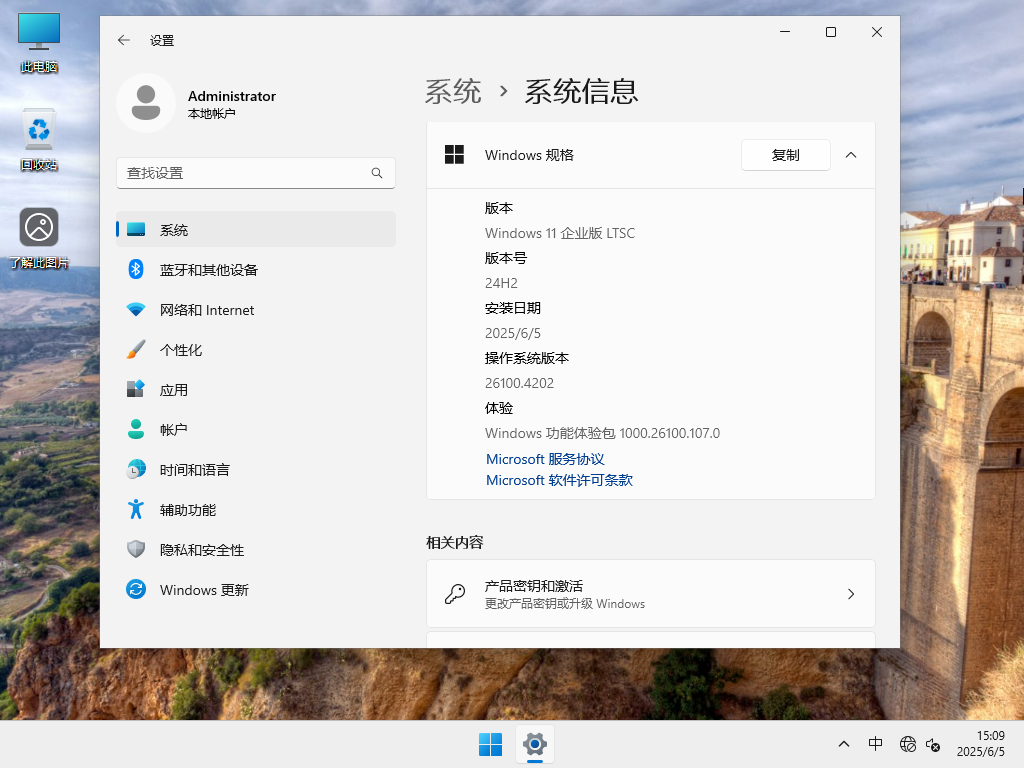Click the 中 input method indicator
The width and height of the screenshot is (1024, 768).
(875, 743)
